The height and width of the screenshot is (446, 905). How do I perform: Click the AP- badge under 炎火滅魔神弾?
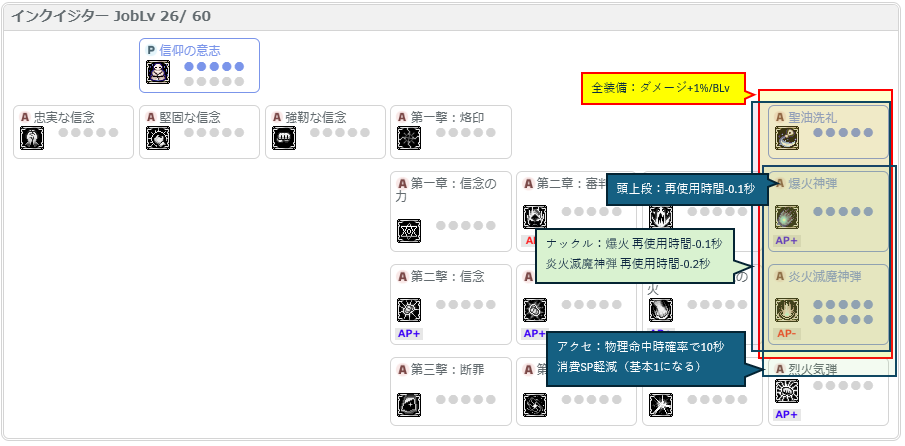point(788,334)
